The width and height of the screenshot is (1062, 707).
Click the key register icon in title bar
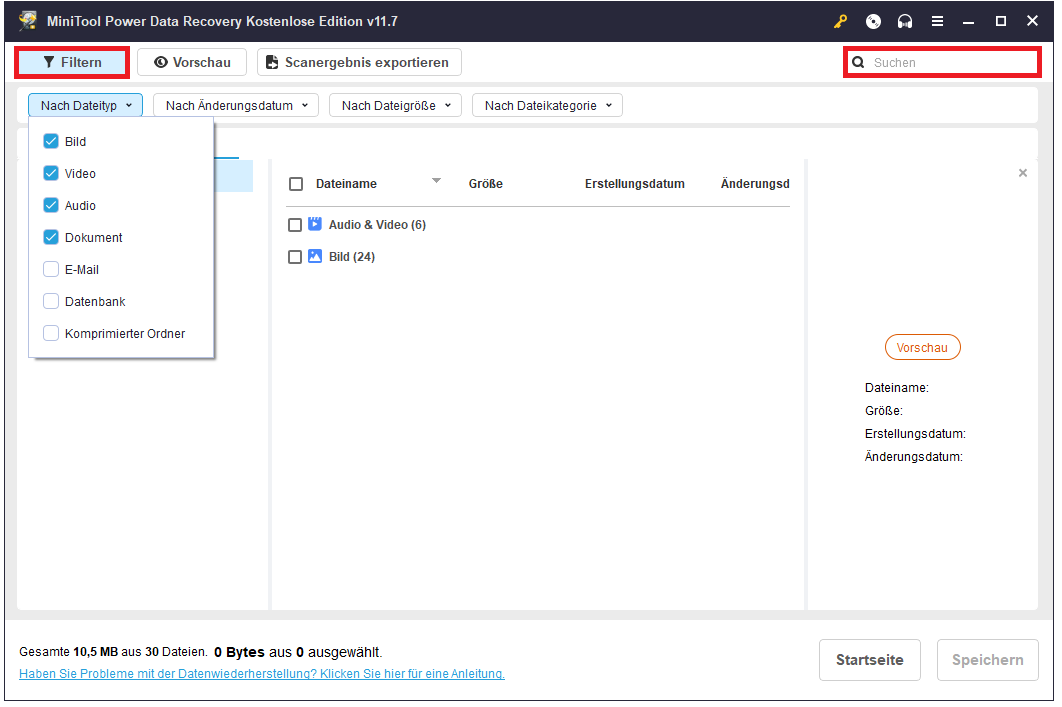point(841,22)
